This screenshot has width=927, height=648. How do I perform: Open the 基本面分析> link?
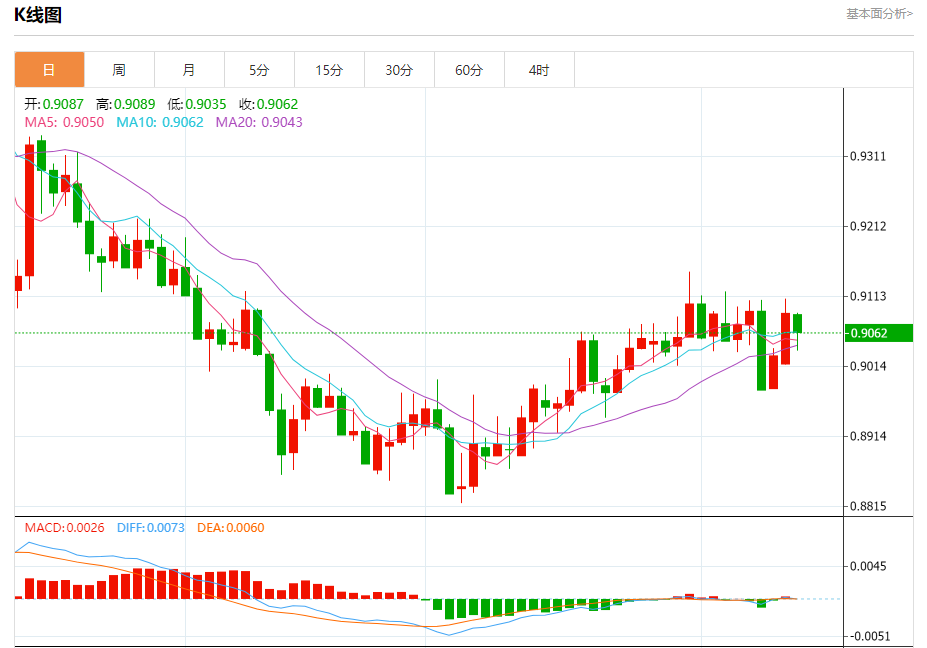(x=879, y=14)
